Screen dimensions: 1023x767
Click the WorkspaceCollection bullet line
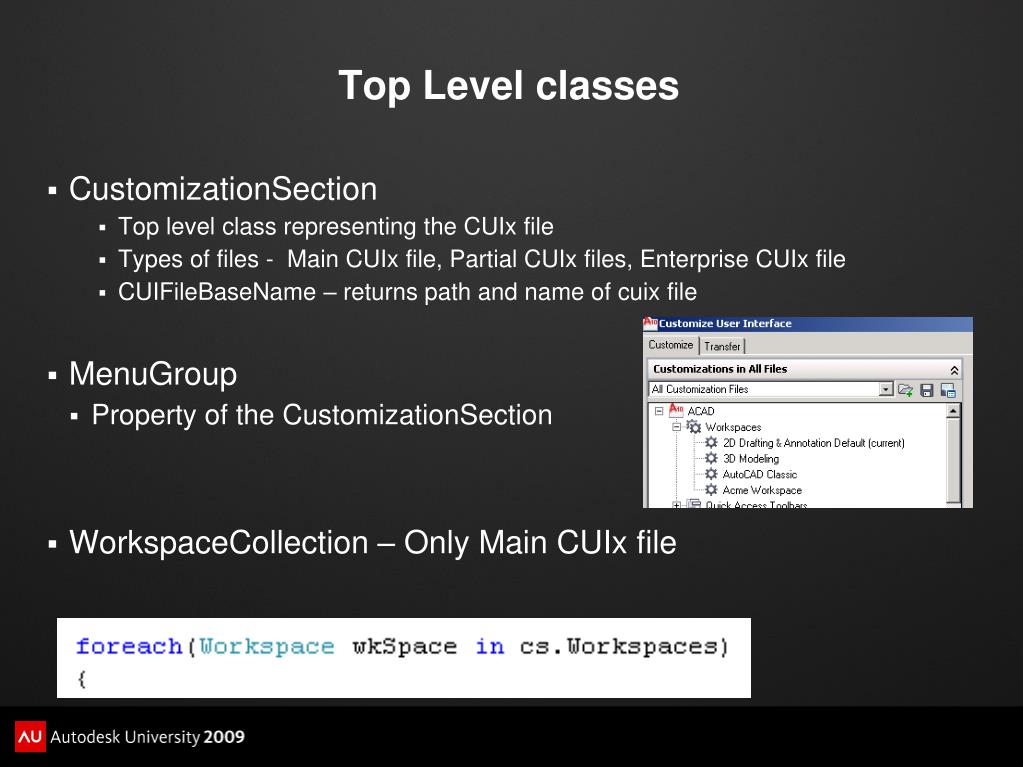373,543
